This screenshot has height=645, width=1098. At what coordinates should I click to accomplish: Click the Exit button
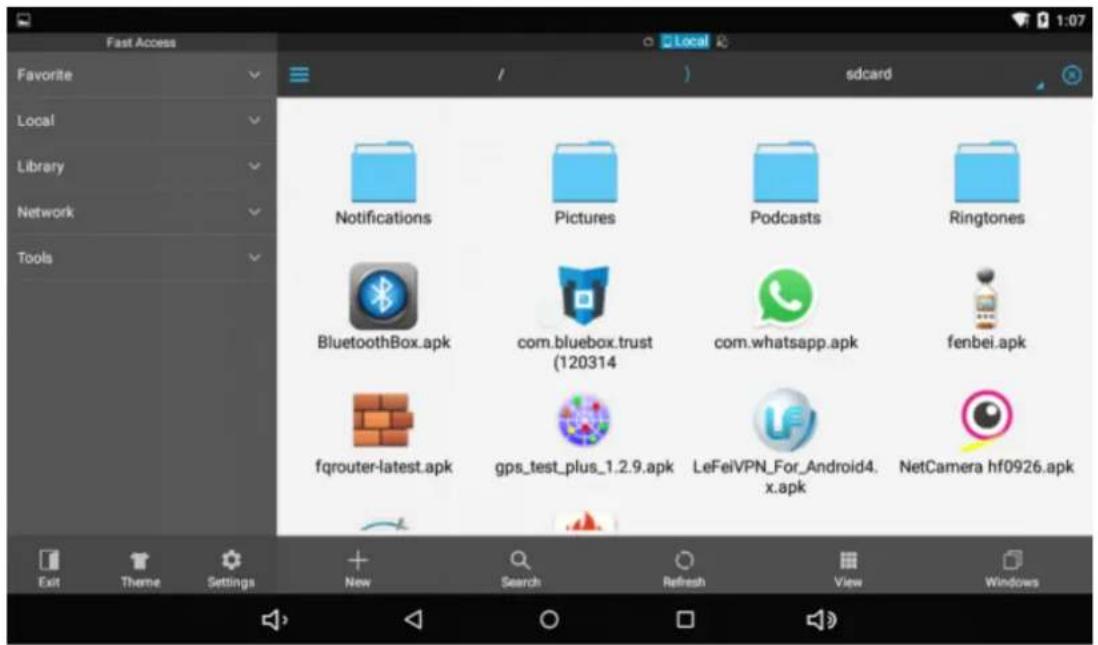(x=48, y=568)
